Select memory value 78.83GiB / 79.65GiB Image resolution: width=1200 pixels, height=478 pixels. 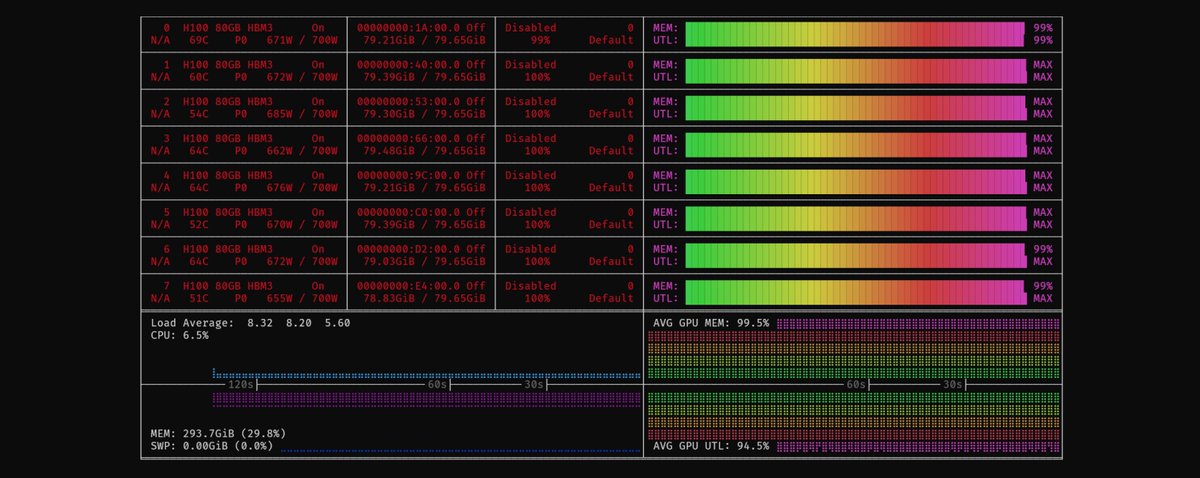(425, 299)
